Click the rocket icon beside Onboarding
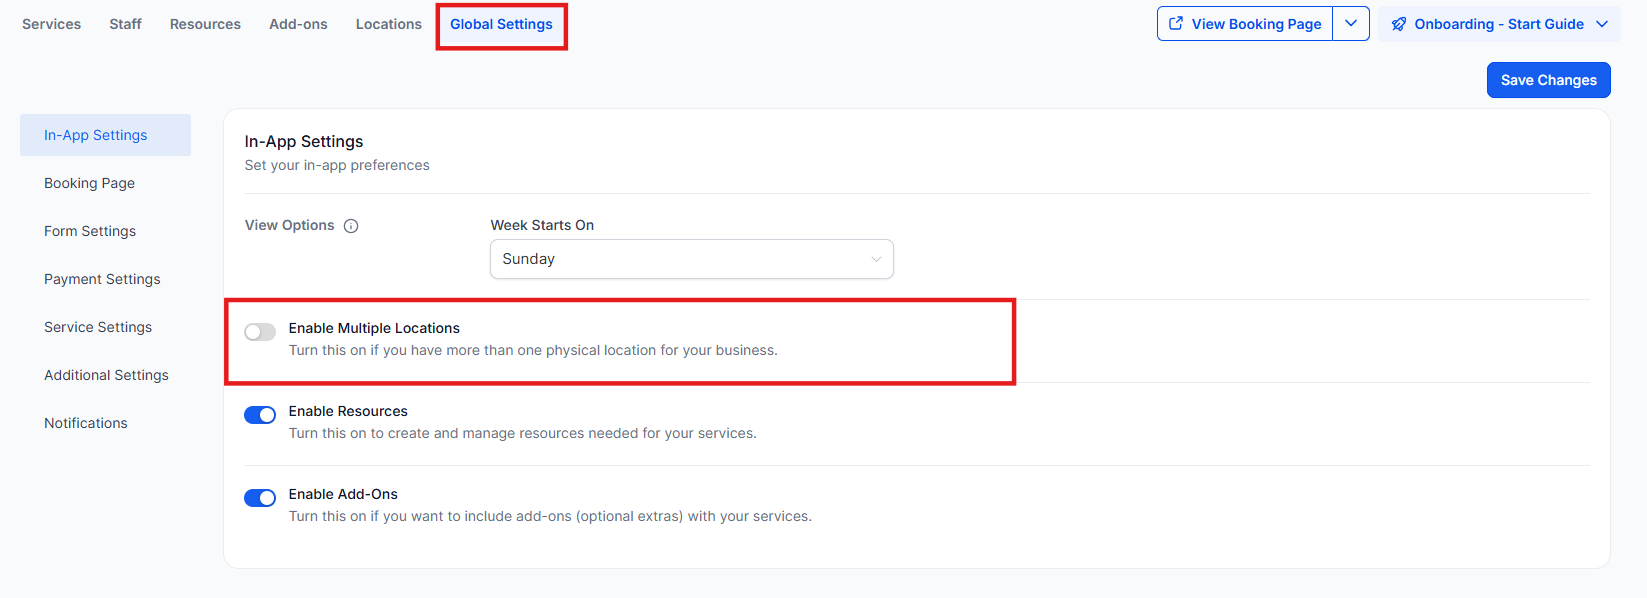 pyautogui.click(x=1399, y=24)
